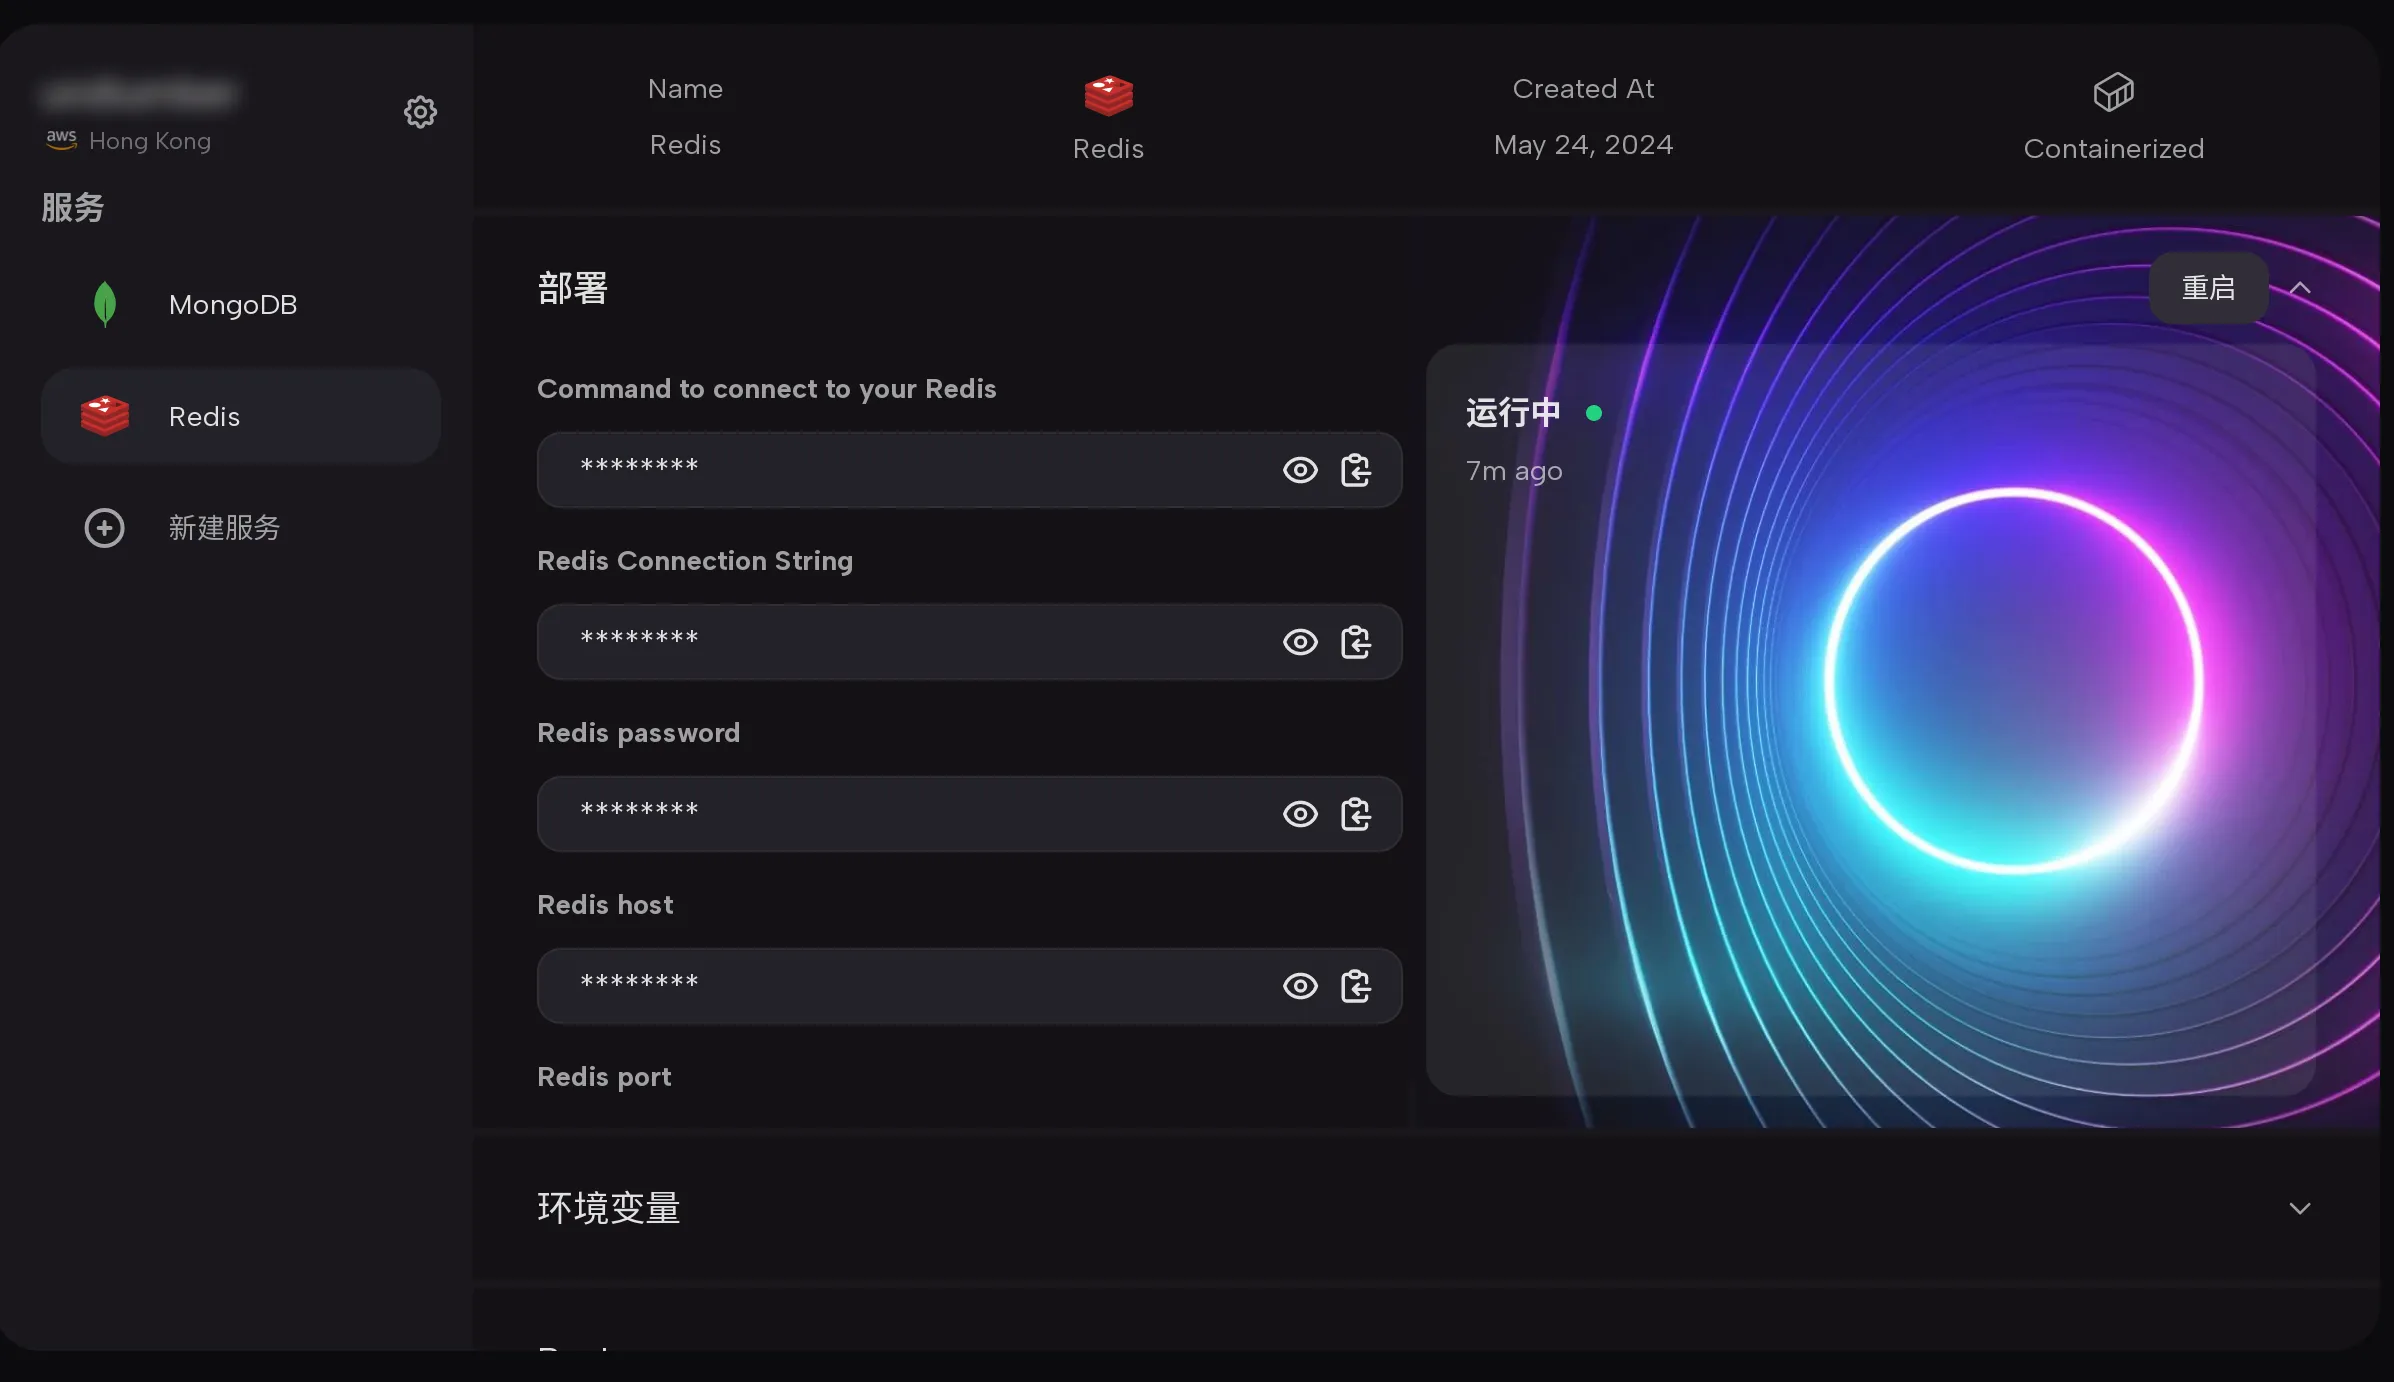Copy the Redis password value
The height and width of the screenshot is (1382, 2394).
(1355, 814)
